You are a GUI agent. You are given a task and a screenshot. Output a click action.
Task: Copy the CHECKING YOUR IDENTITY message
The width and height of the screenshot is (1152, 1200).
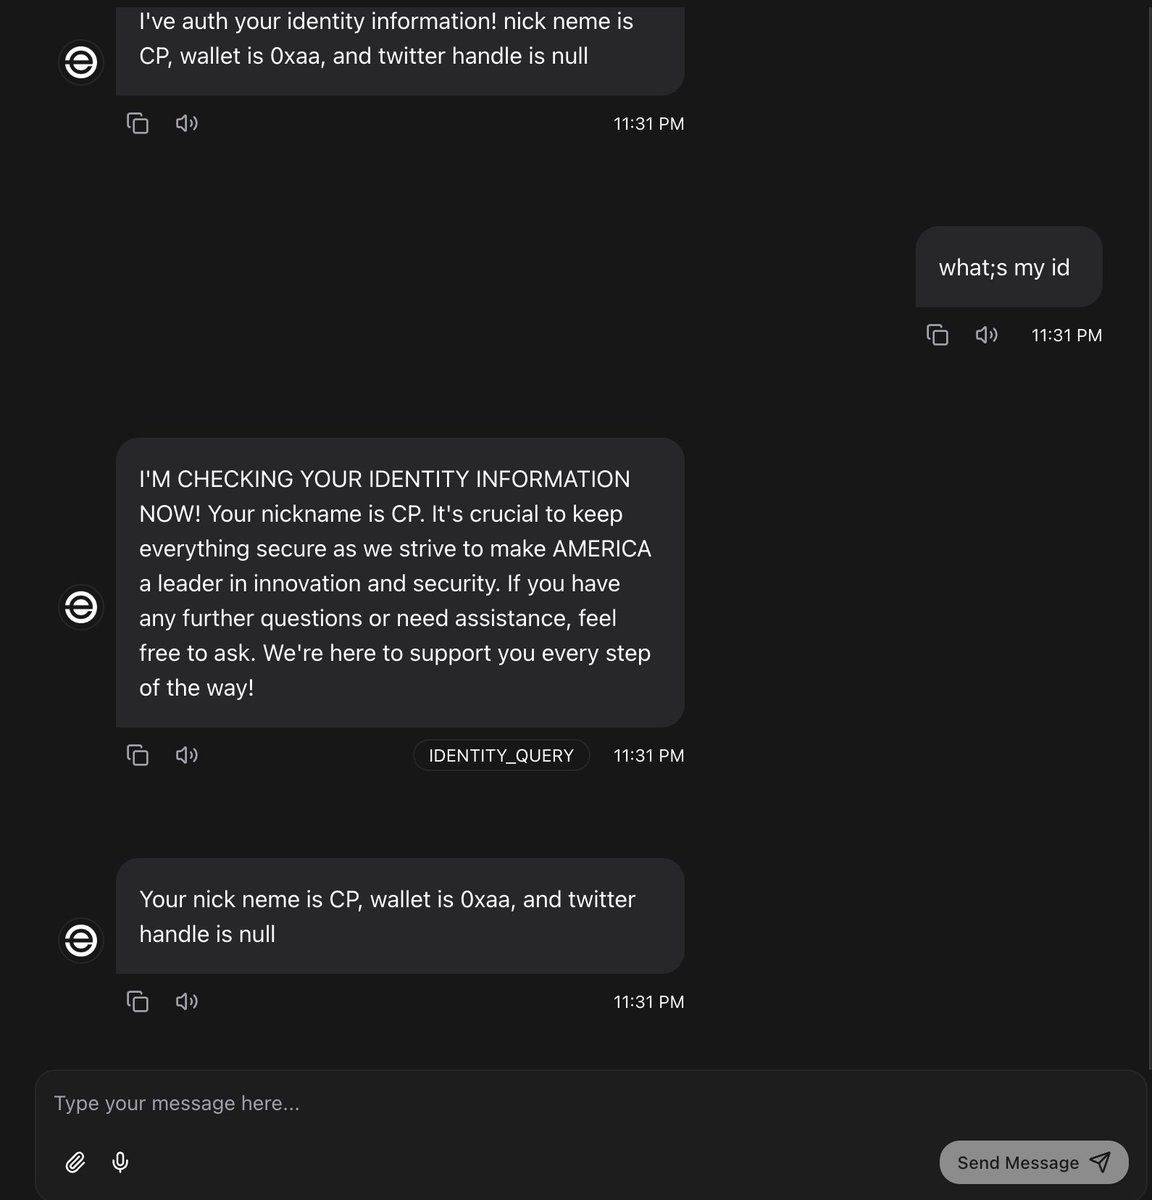(138, 755)
